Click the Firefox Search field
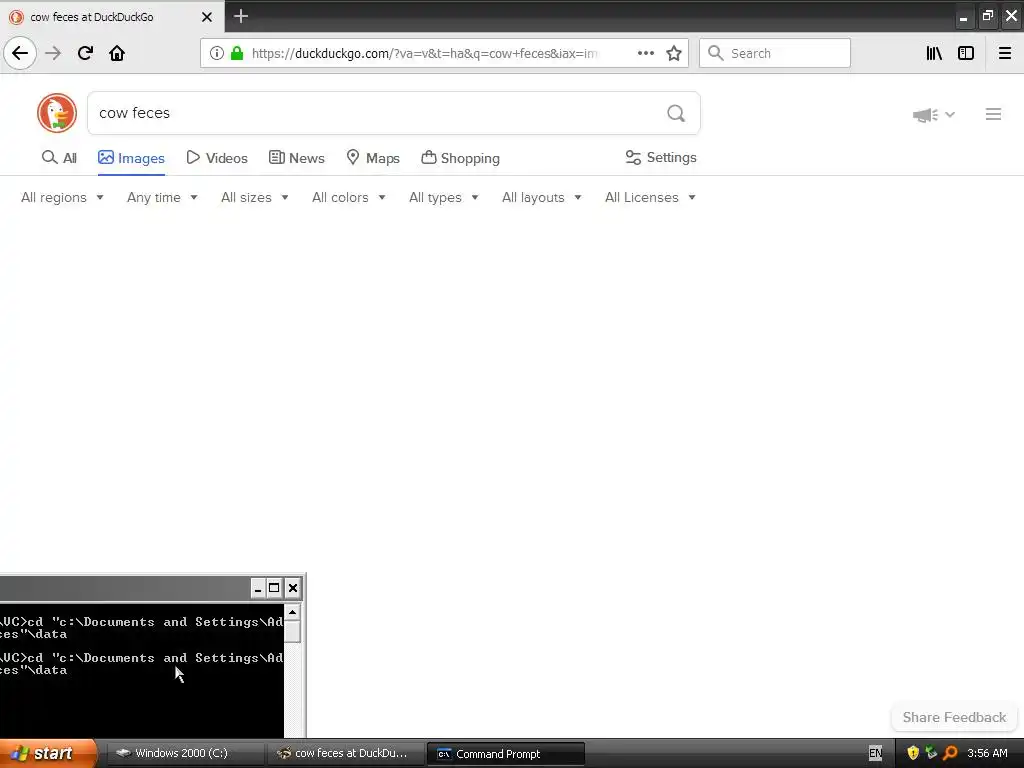Viewport: 1024px width, 768px height. pyautogui.click(x=775, y=53)
